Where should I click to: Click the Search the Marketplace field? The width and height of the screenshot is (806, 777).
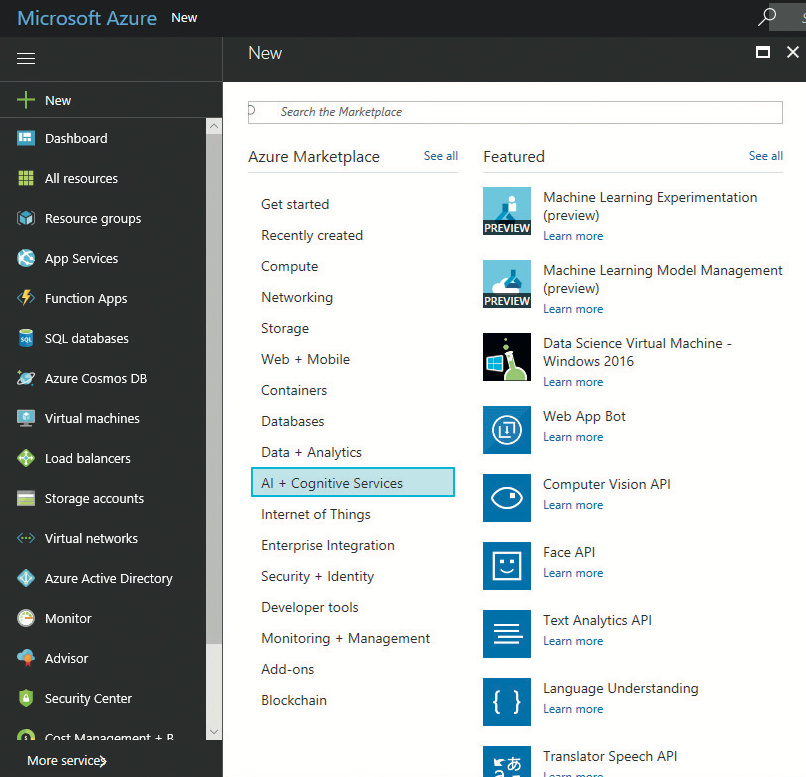click(515, 112)
